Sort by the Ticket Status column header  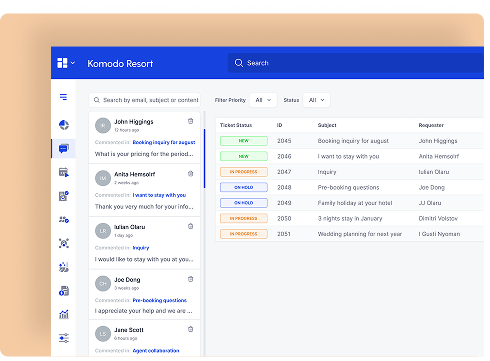pyautogui.click(x=236, y=125)
